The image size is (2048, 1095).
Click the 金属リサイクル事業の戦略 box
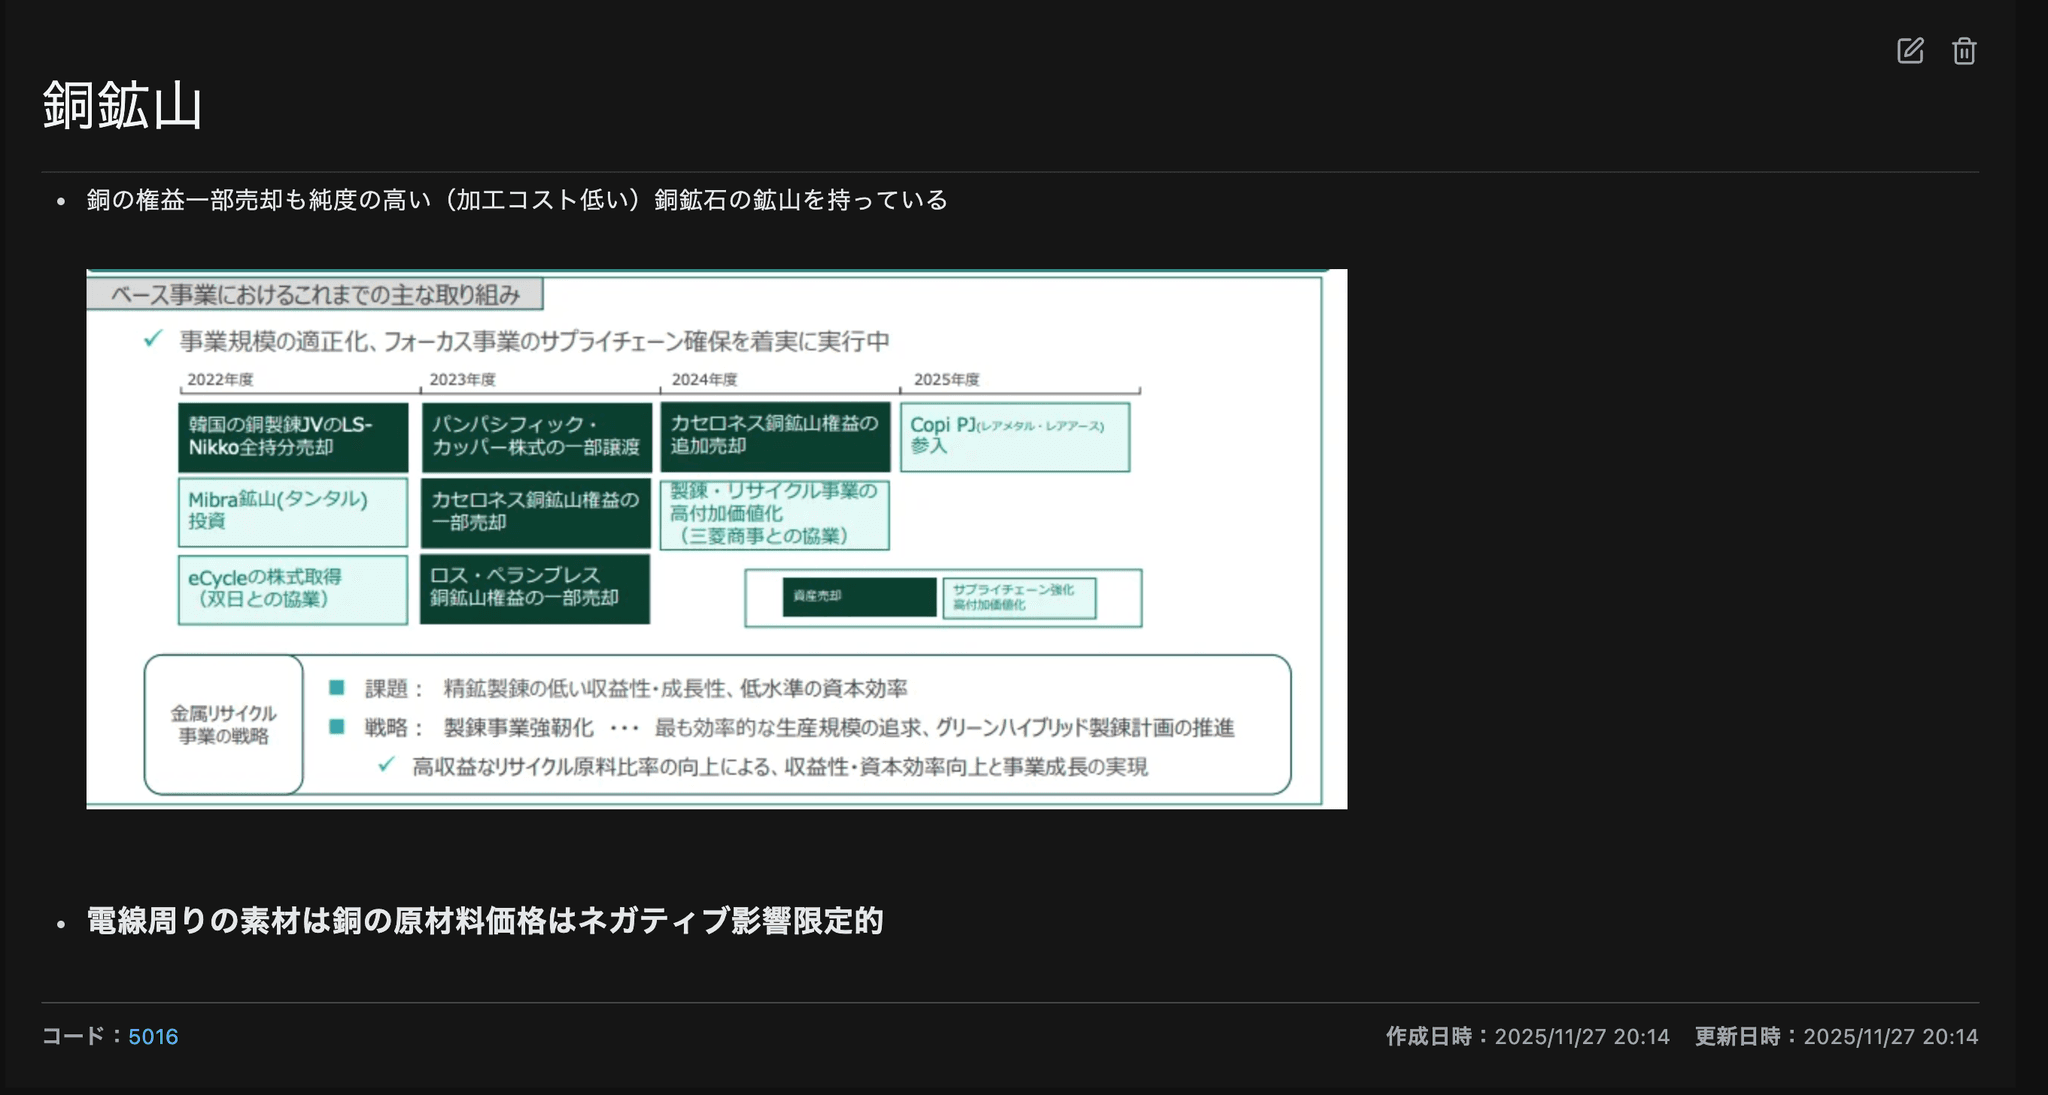coord(223,724)
